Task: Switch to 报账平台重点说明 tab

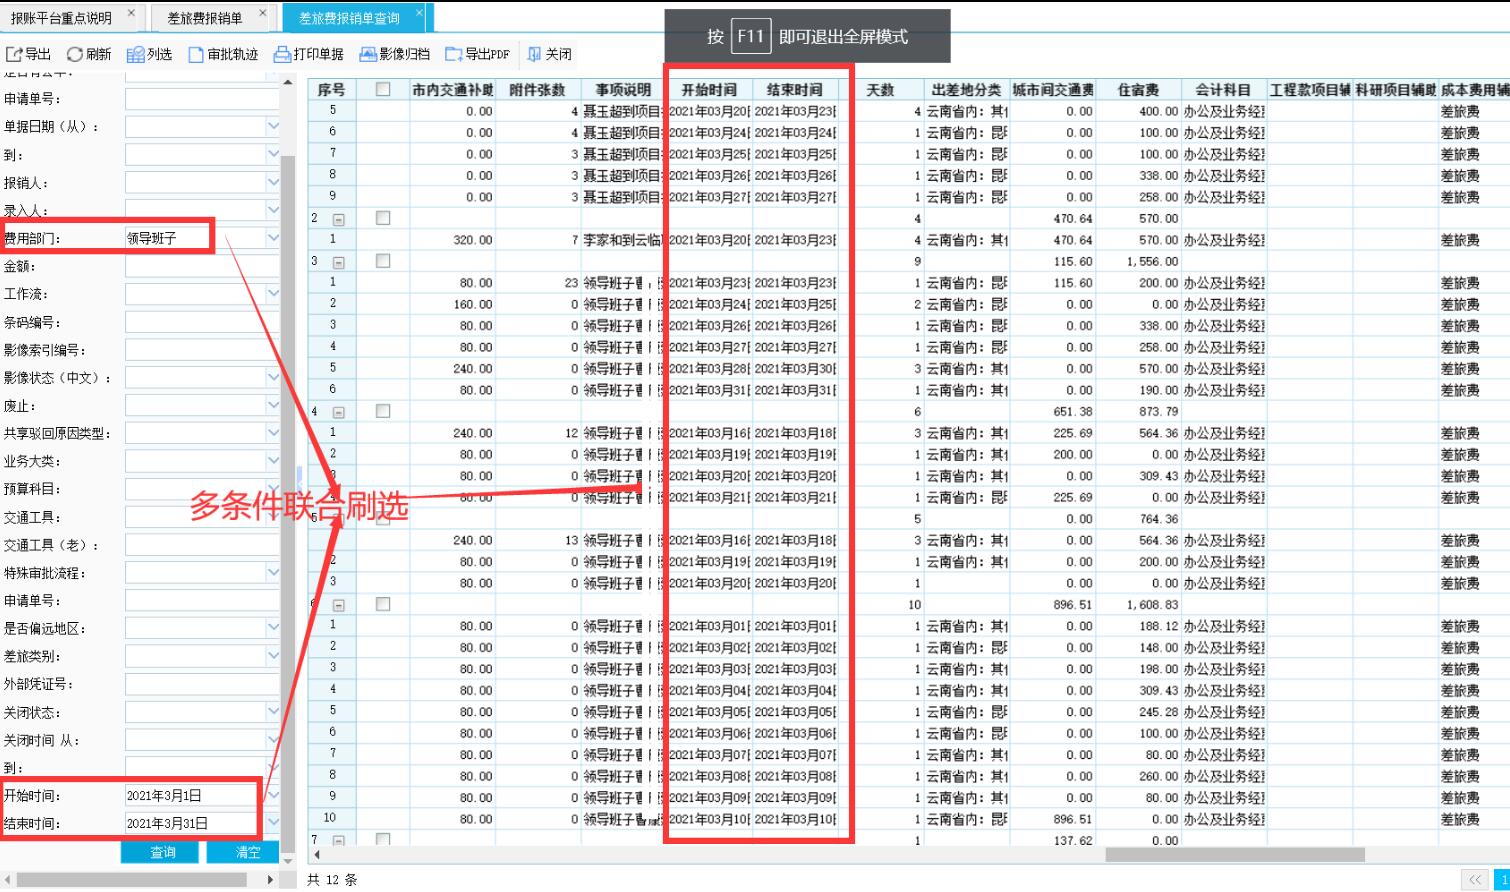Action: 61,18
